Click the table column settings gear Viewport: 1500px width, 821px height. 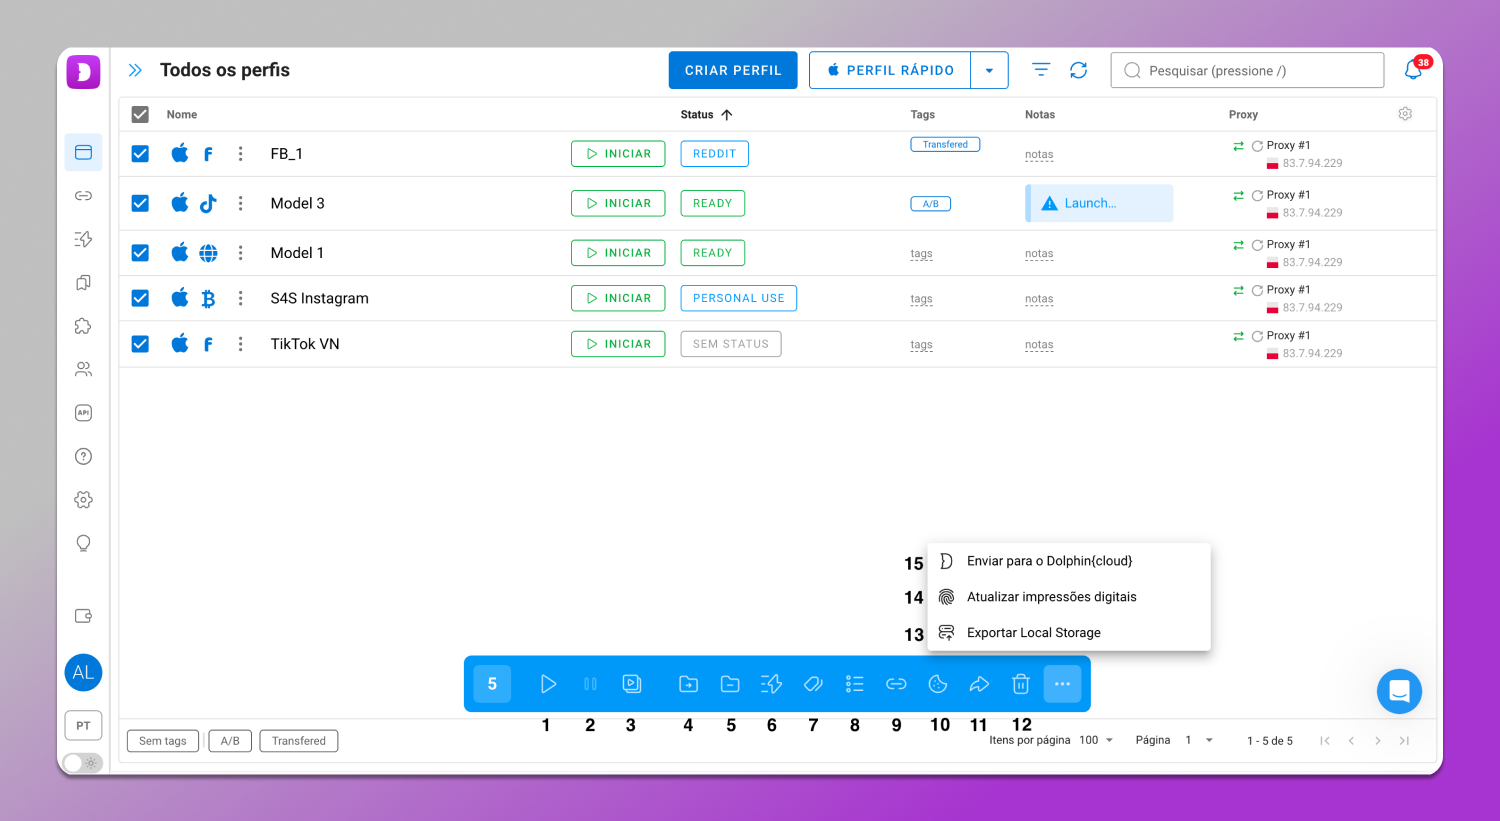[x=1405, y=114]
